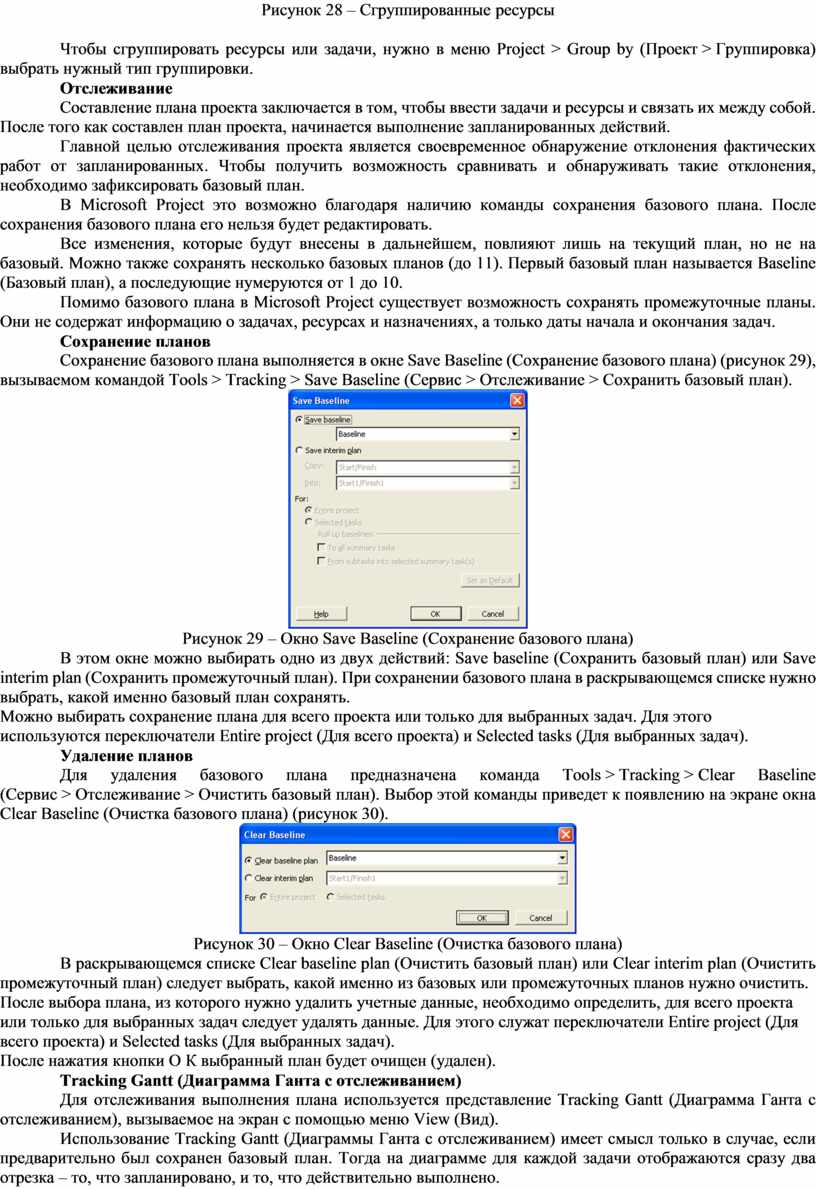
Task: Click the heading 'Tracking Gantt (Диаграмма Ганта с отслеживанием)'
Action: [261, 1081]
